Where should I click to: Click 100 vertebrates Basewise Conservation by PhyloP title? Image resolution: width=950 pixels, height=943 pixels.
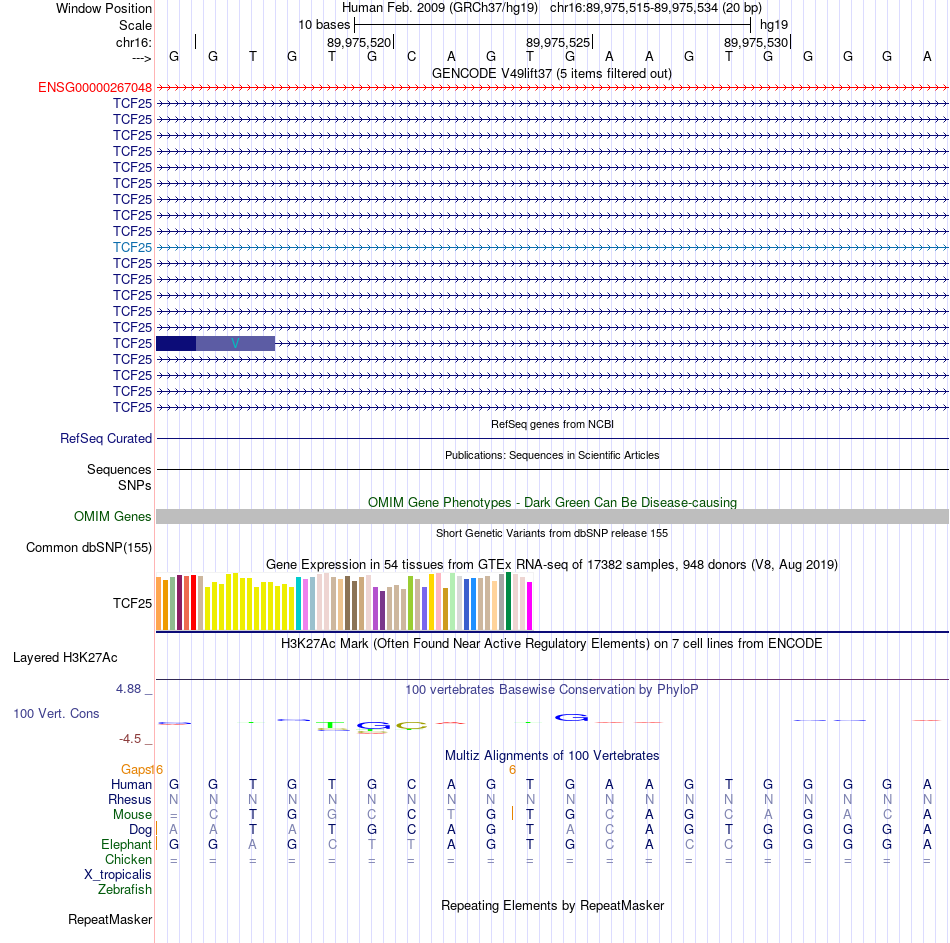coord(552,690)
